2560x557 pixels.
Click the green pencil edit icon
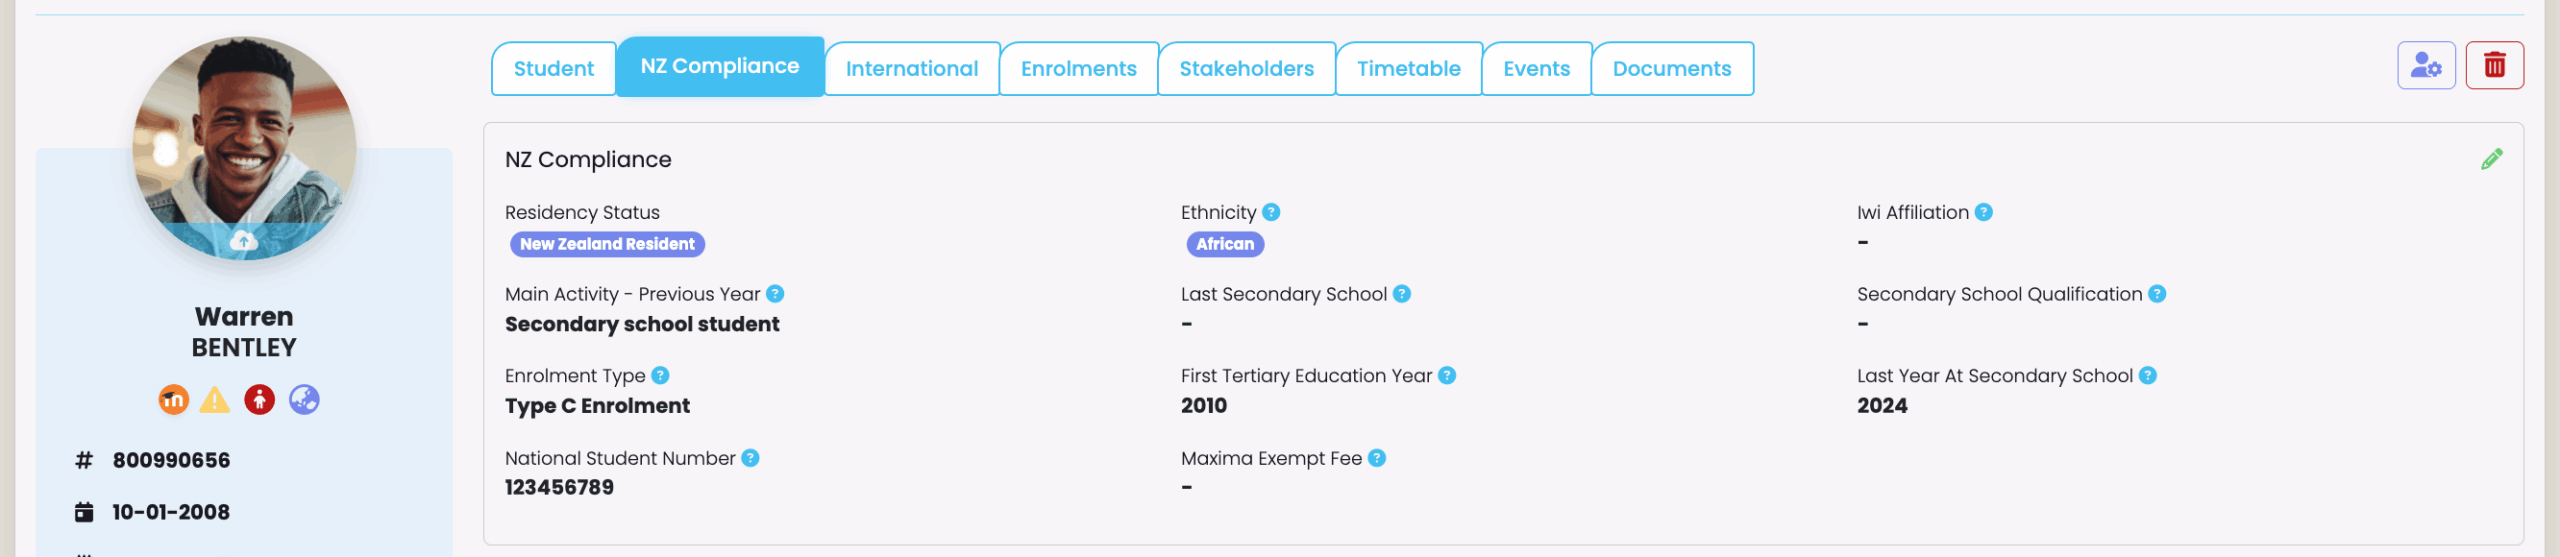click(2491, 160)
